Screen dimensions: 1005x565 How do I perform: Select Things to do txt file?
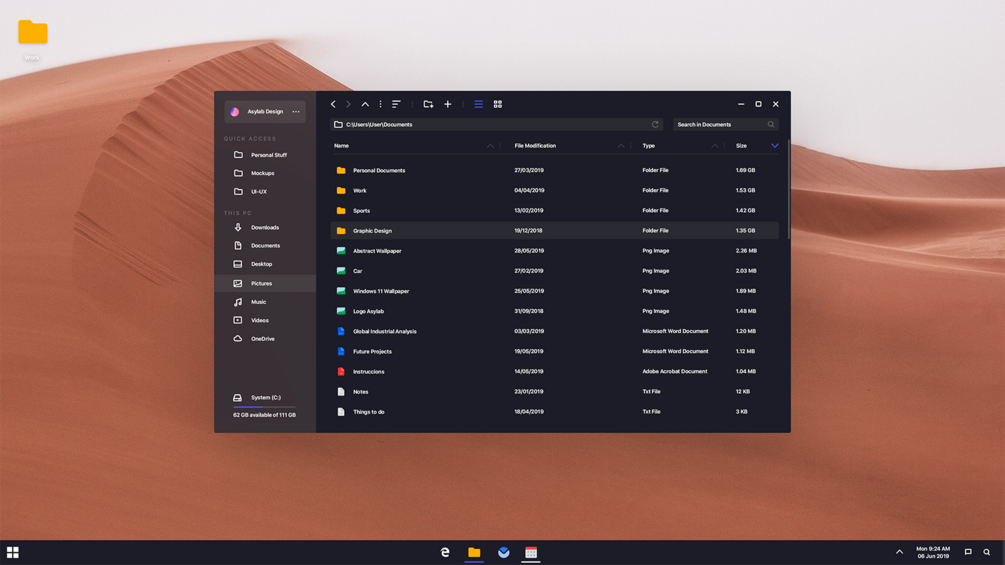[x=554, y=412]
